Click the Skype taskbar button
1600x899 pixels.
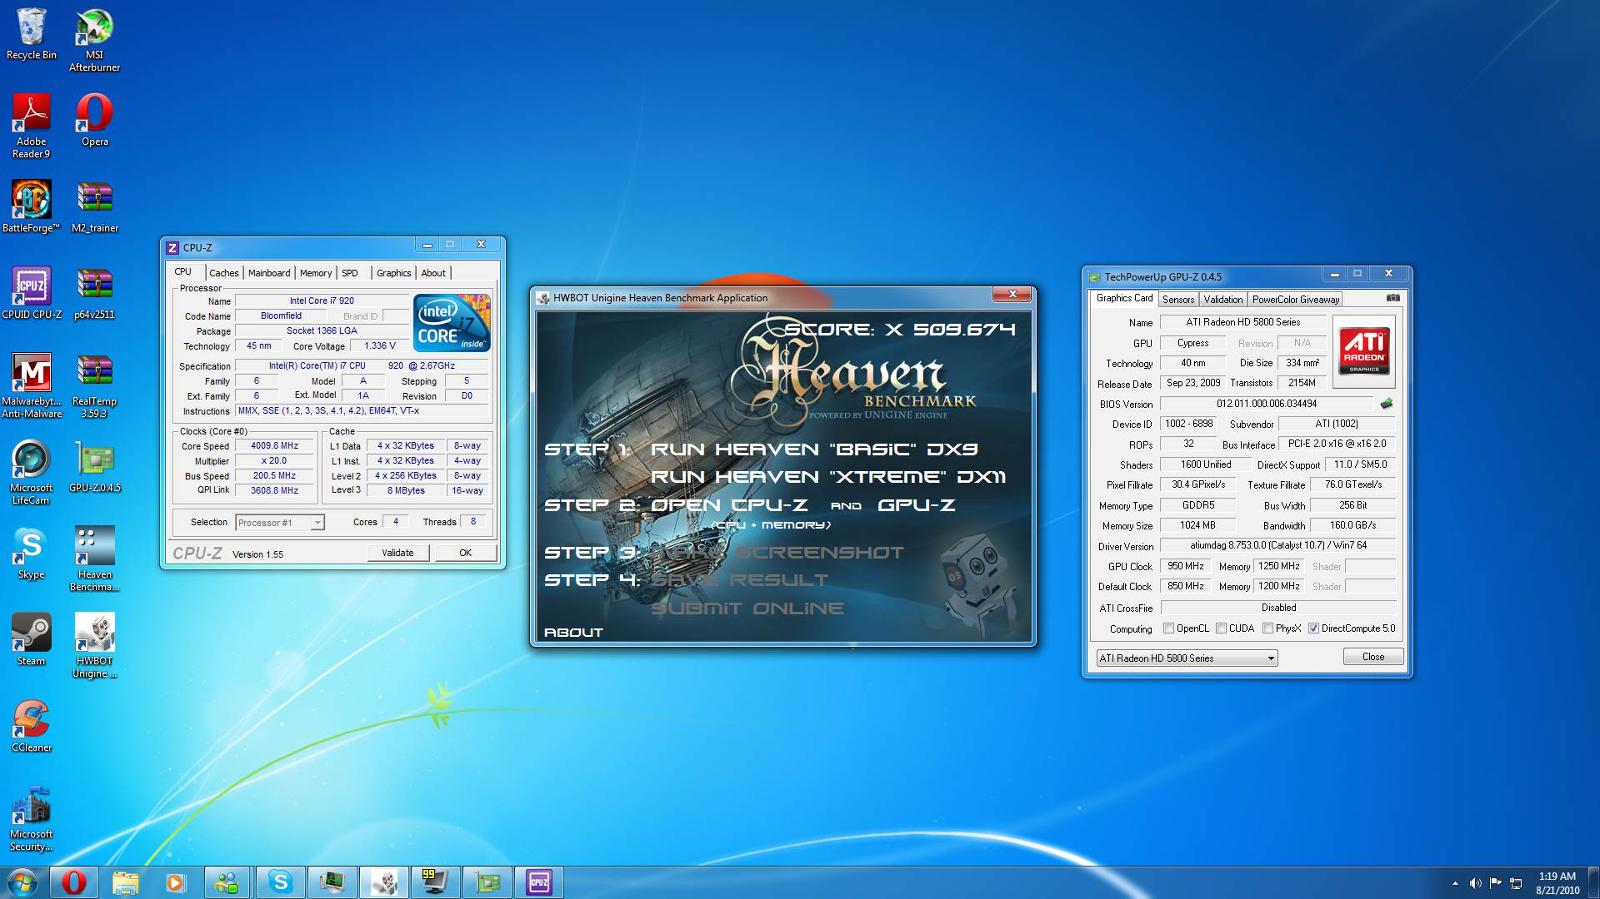[x=281, y=882]
